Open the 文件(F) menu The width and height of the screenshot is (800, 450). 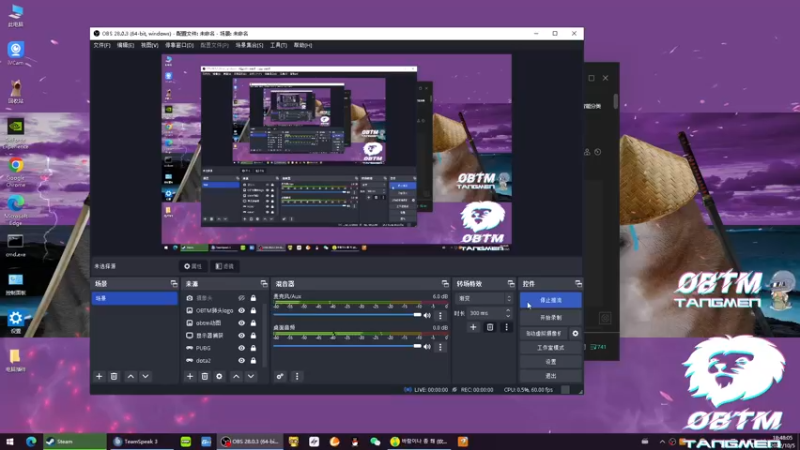click(x=102, y=45)
